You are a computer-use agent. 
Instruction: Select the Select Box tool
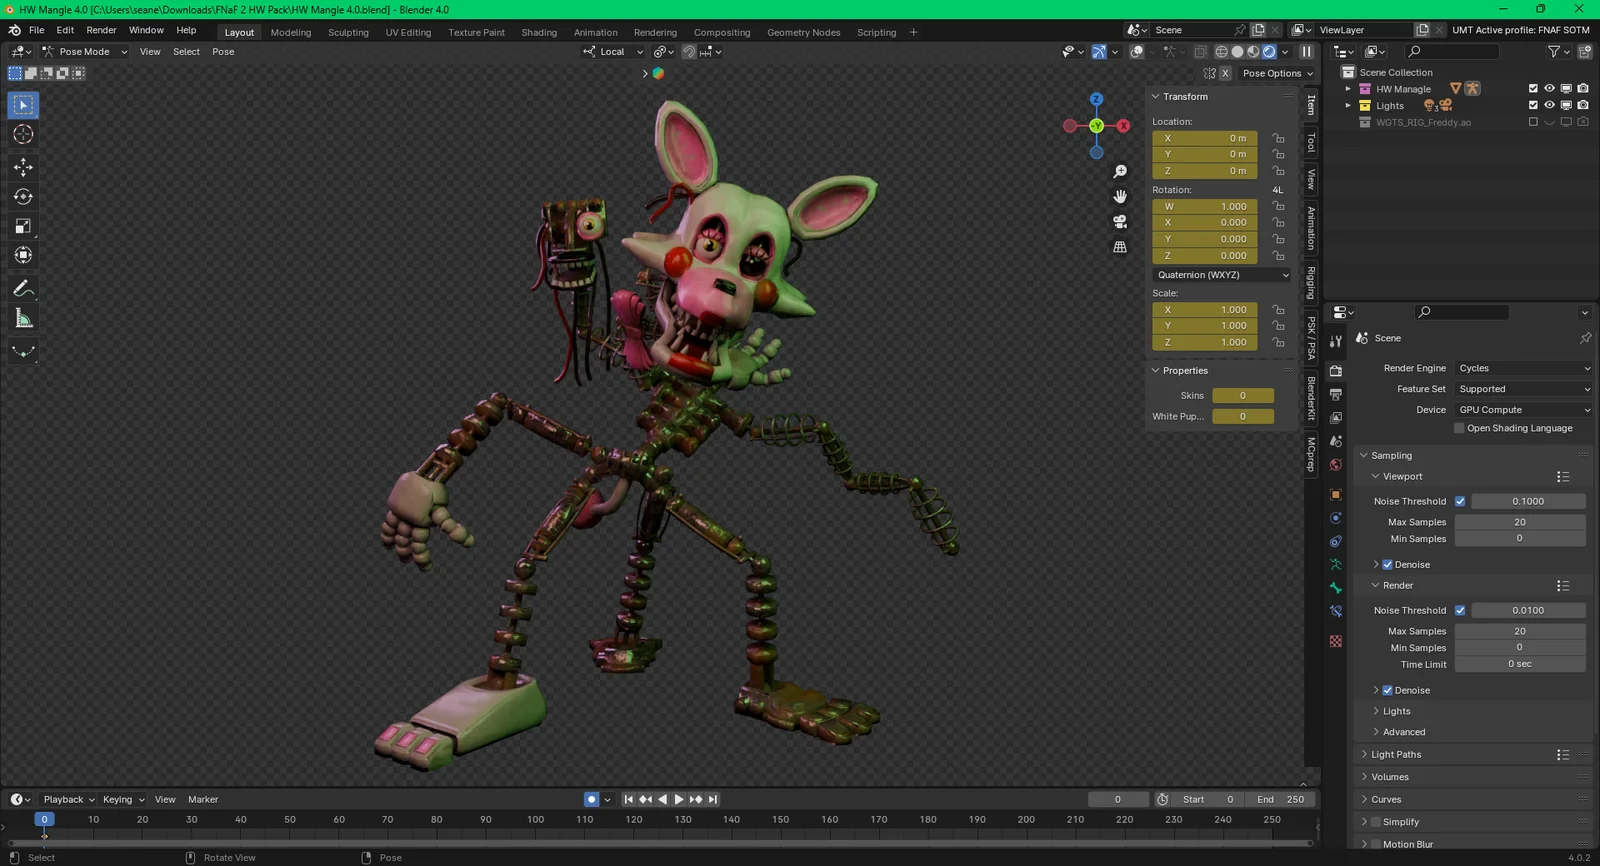23,105
